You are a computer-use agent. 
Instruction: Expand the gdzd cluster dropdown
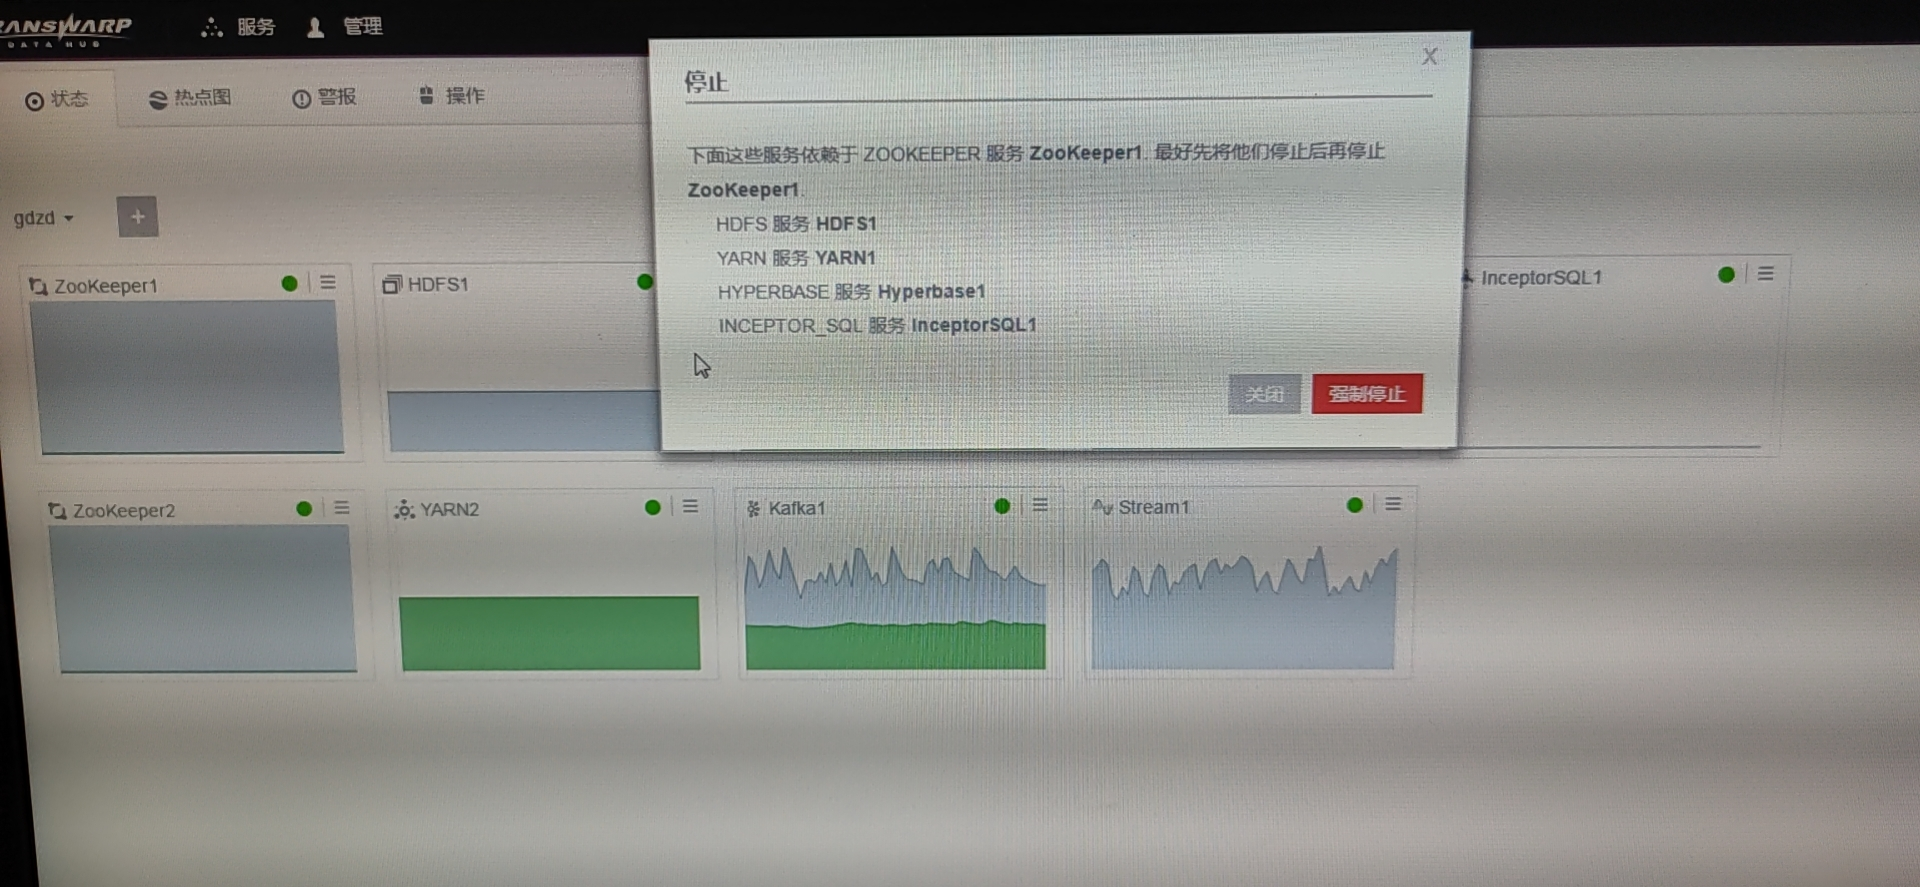[44, 218]
